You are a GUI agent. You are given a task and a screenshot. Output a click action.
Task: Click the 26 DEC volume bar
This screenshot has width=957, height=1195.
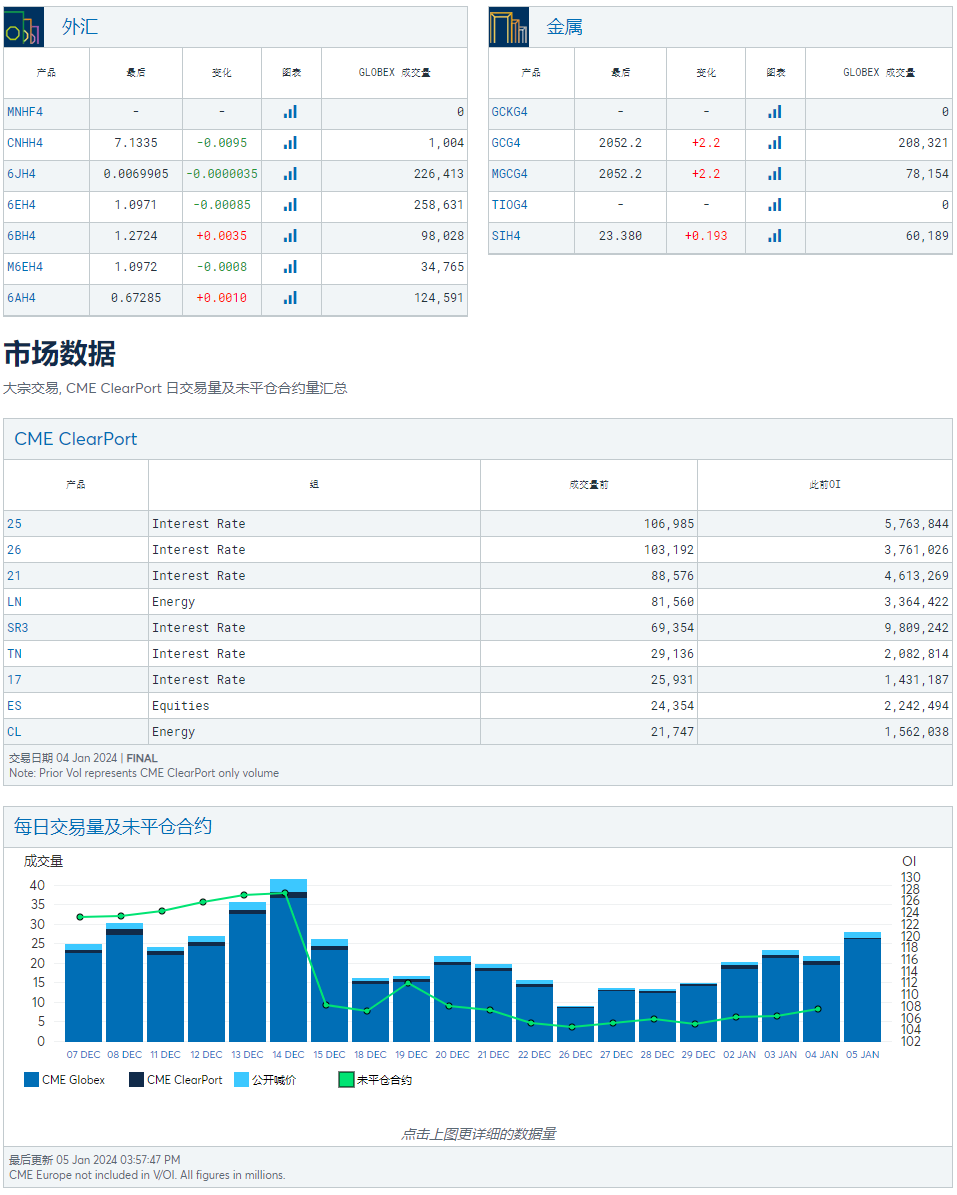tap(575, 1024)
